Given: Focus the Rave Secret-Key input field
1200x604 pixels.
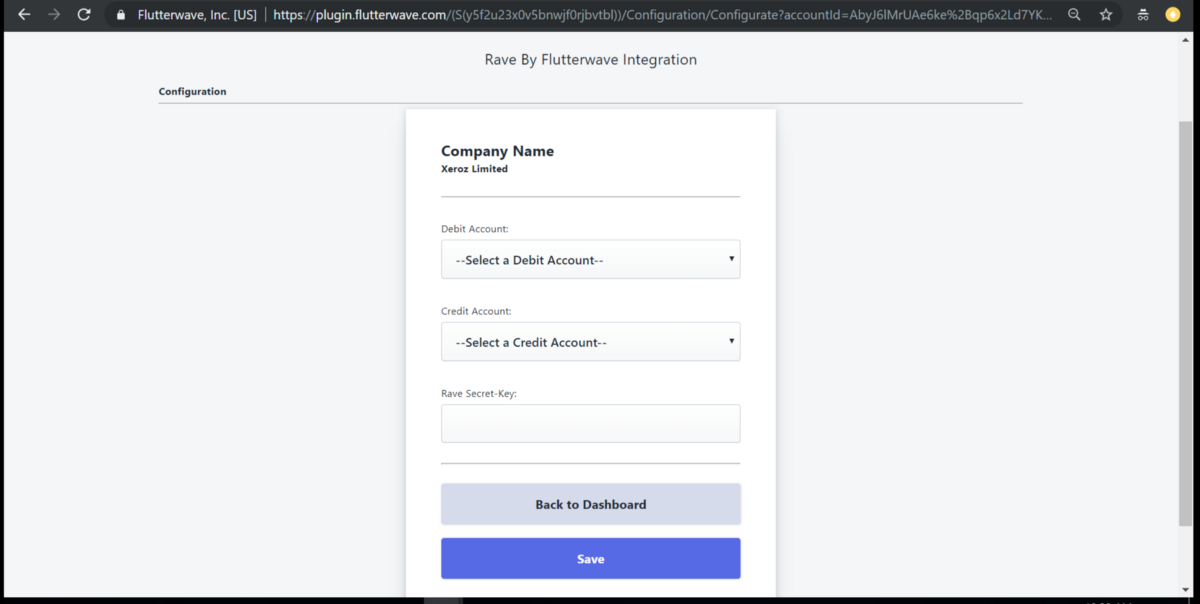Looking at the screenshot, I should [x=590, y=423].
